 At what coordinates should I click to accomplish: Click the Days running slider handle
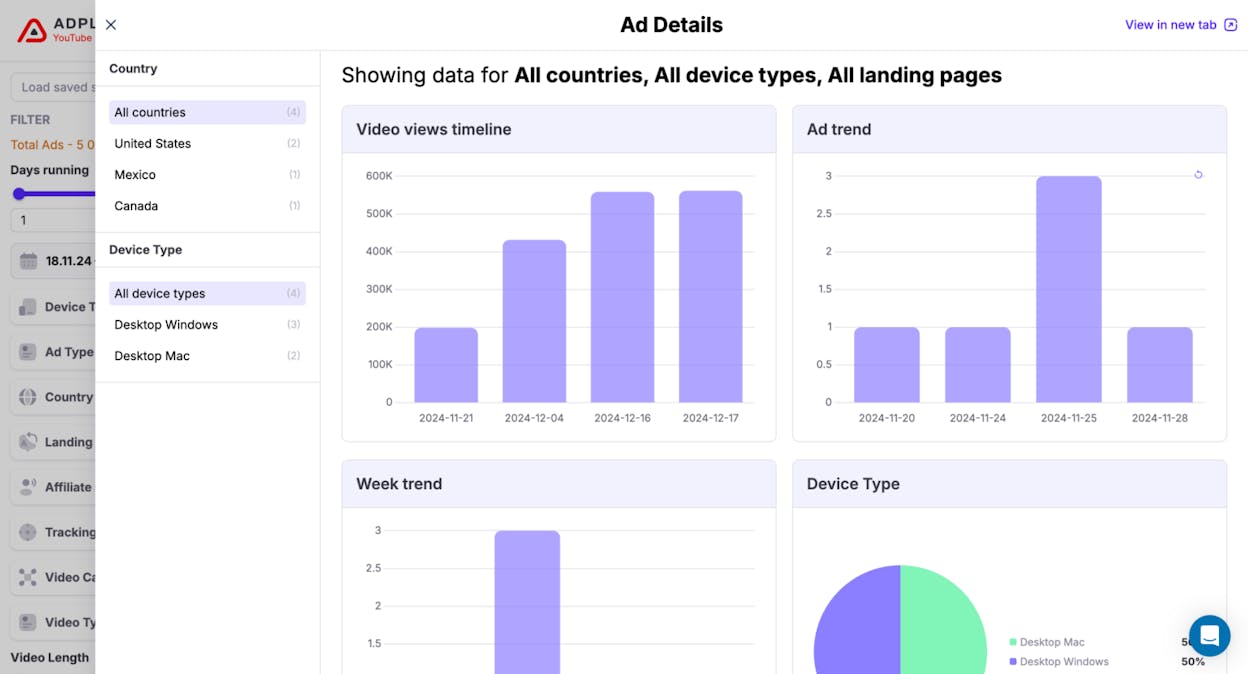tap(19, 193)
